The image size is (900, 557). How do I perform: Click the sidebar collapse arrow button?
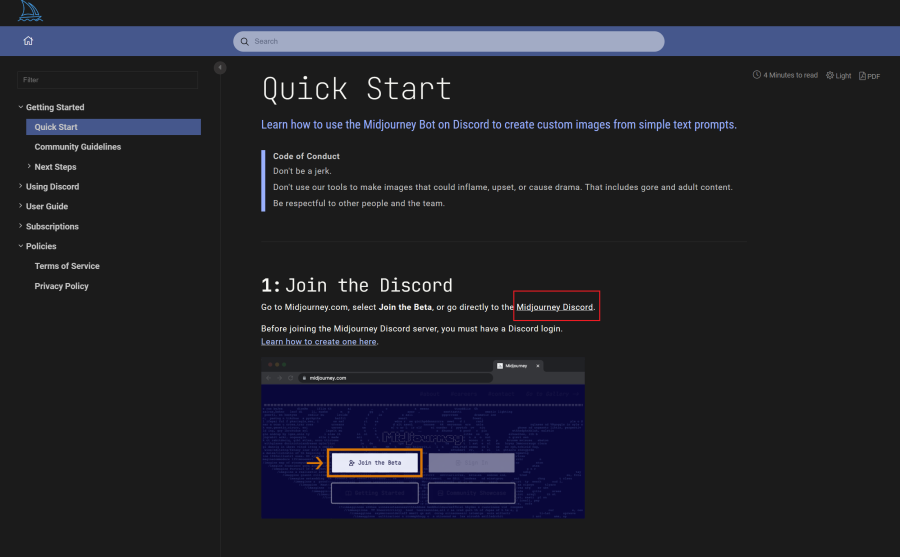[220, 68]
